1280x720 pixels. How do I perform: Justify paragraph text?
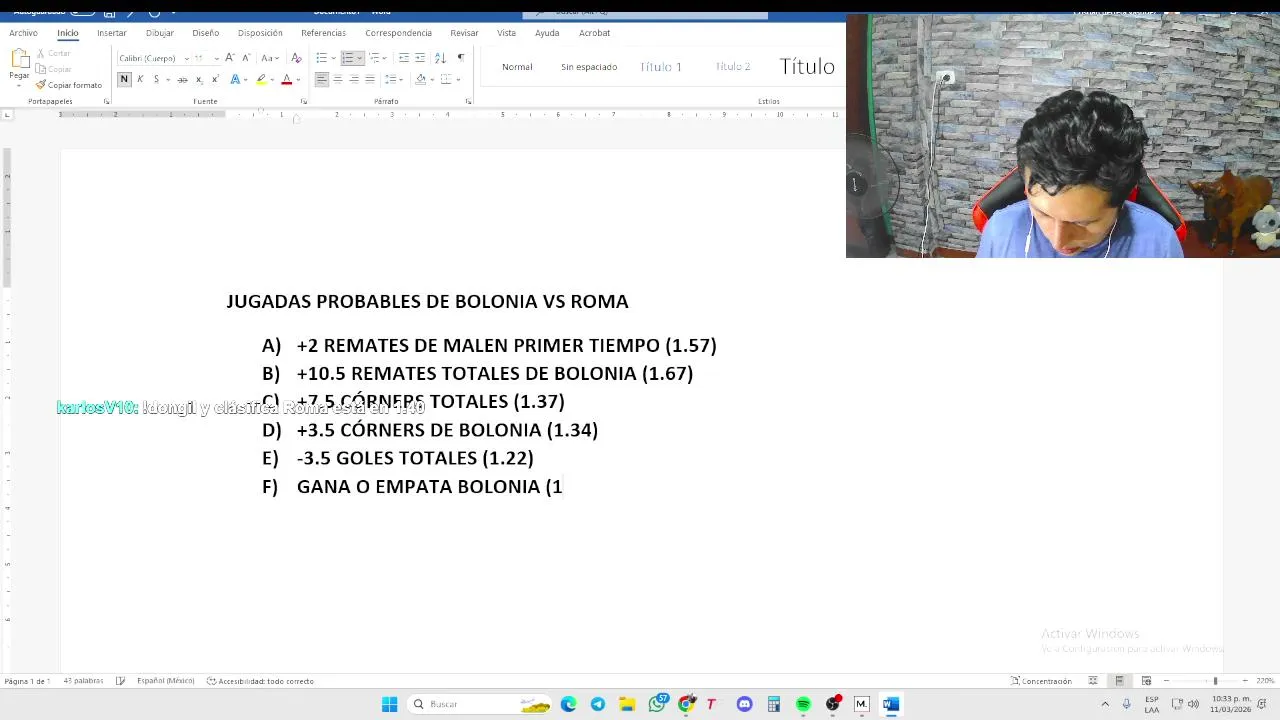(x=369, y=79)
